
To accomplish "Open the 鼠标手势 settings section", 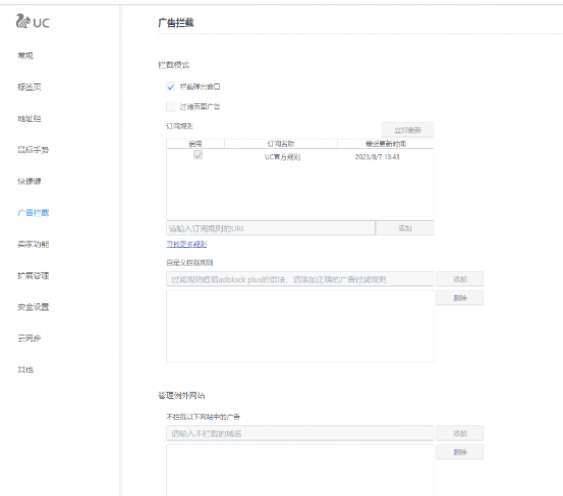I will pyautogui.click(x=33, y=150).
